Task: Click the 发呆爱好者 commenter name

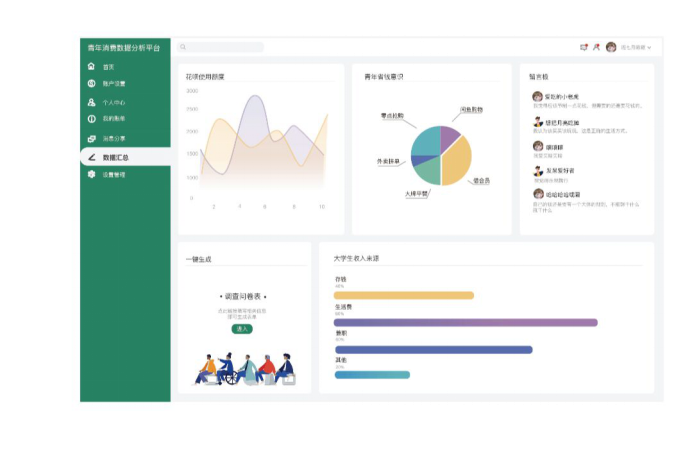Action: click(x=560, y=170)
